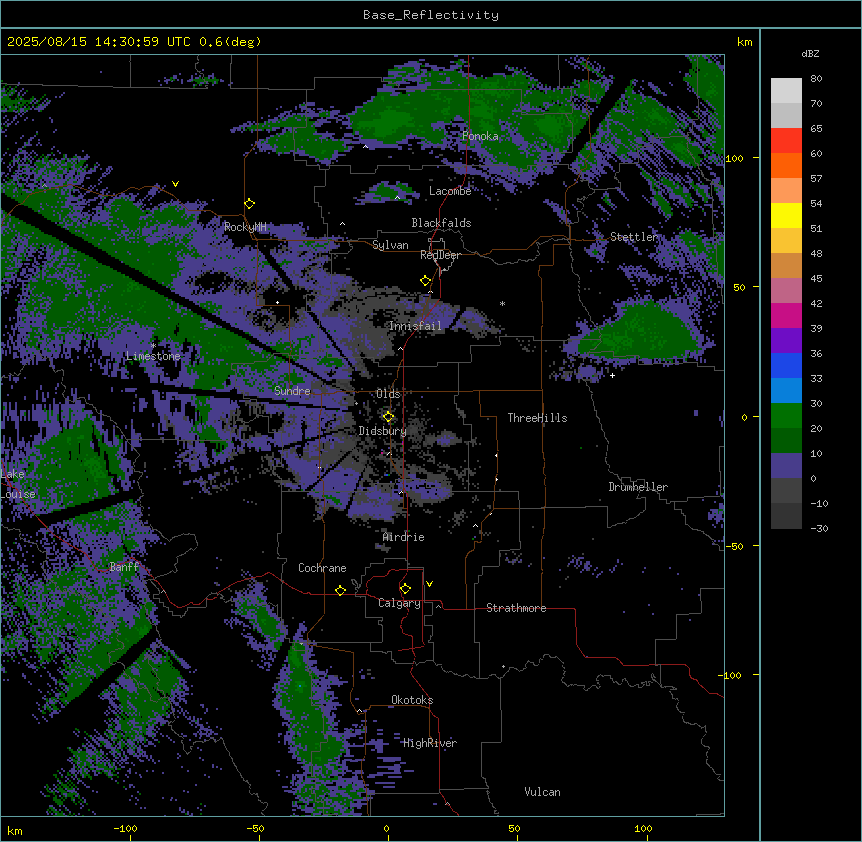Screen dimensions: 862x842
Task: Click the Strathmore label
Action: [x=516, y=608]
